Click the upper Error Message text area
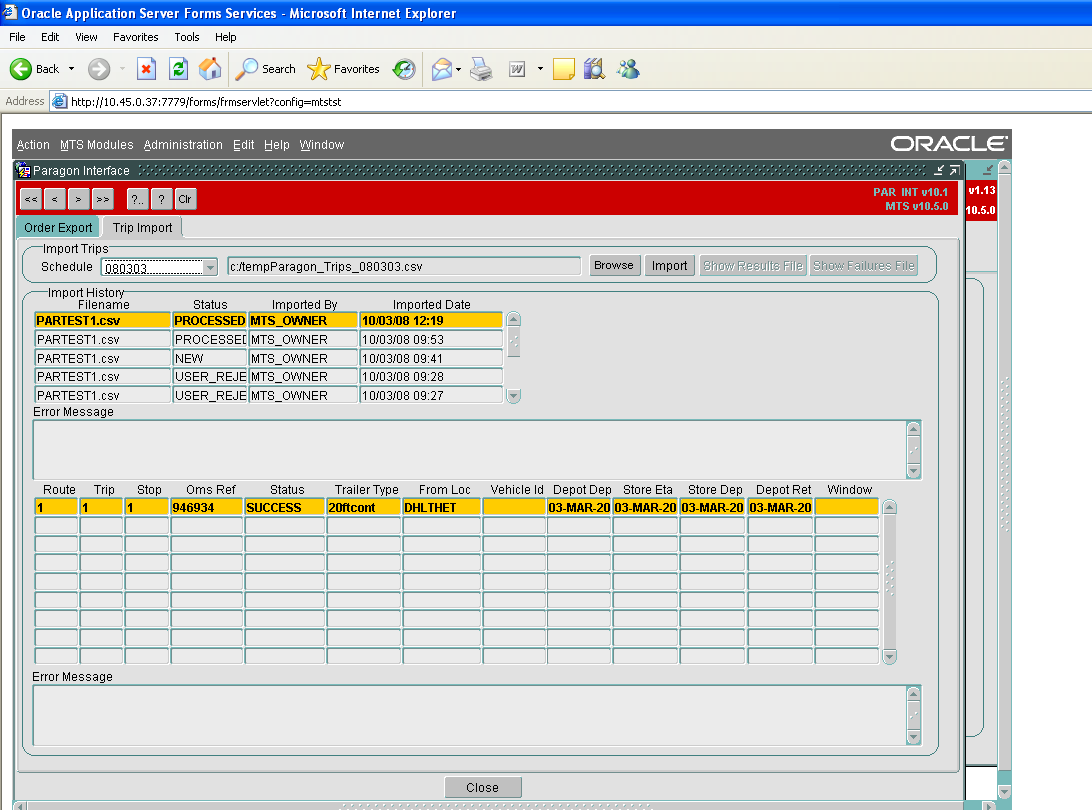Screen dimensions: 1092x810 pos(470,449)
